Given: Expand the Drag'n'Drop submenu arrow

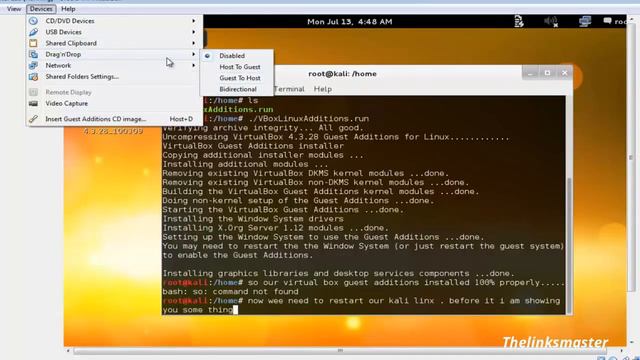Looking at the screenshot, I should (x=194, y=54).
